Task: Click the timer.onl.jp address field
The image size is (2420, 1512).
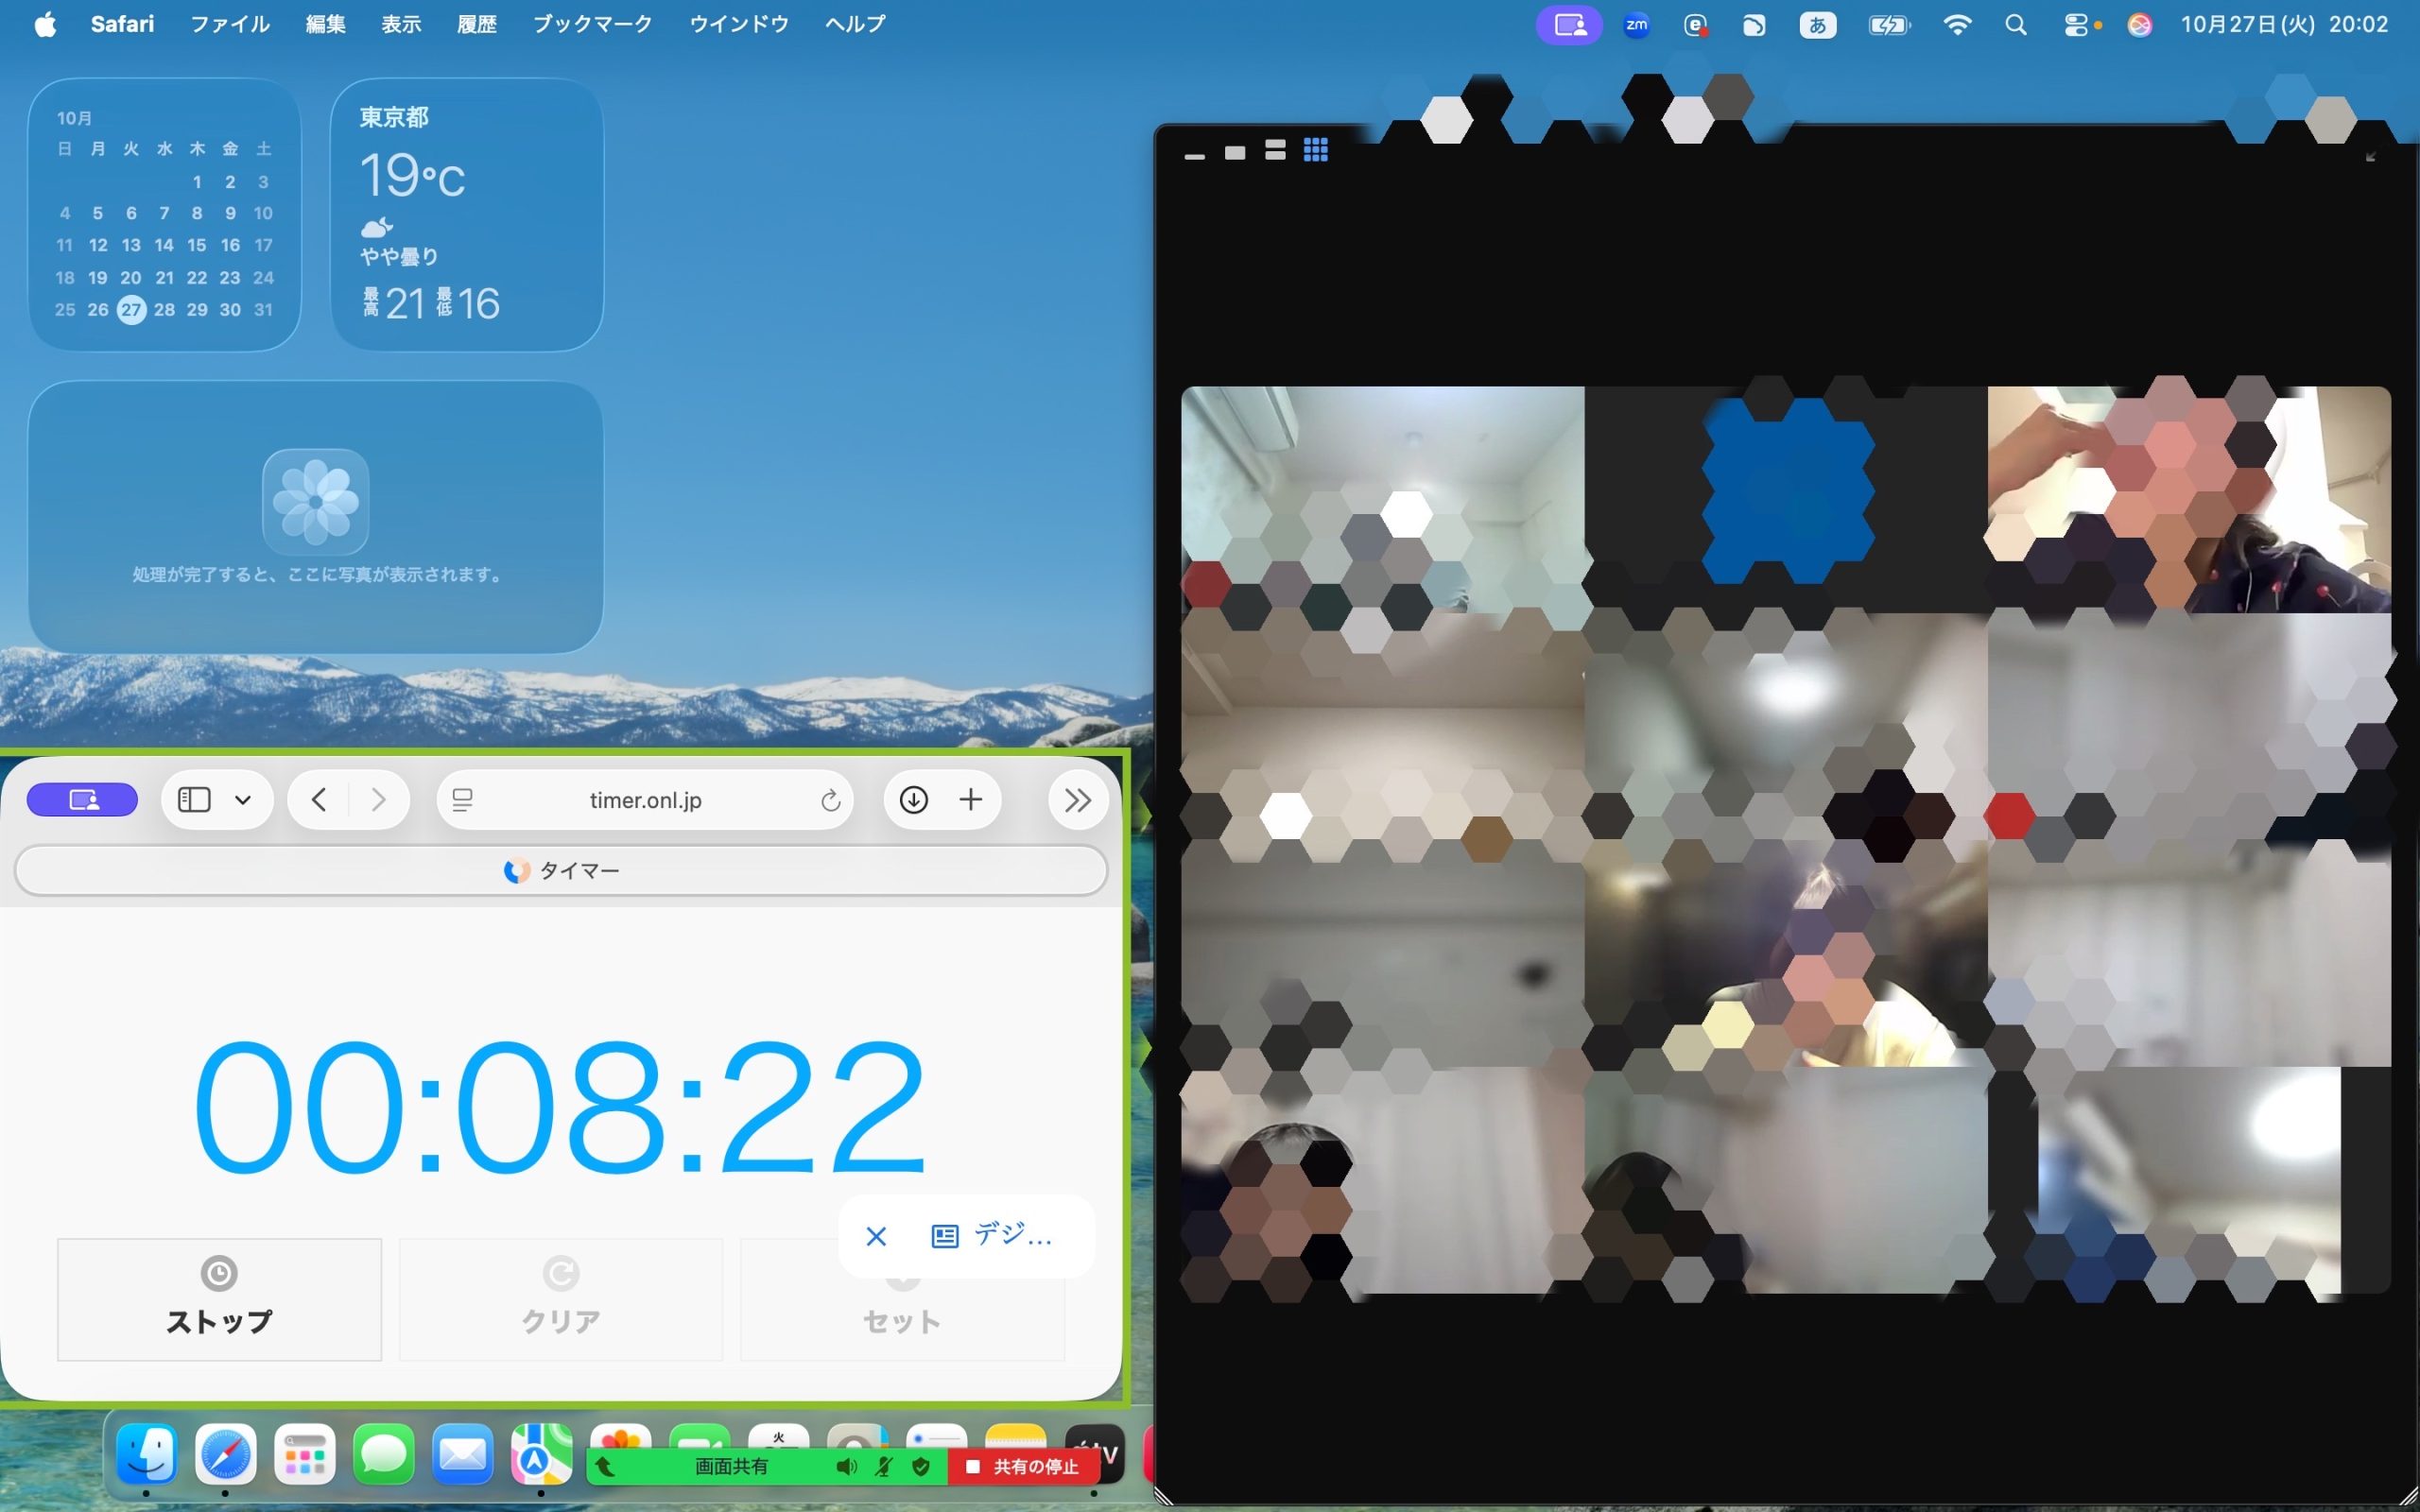Action: pyautogui.click(x=645, y=800)
